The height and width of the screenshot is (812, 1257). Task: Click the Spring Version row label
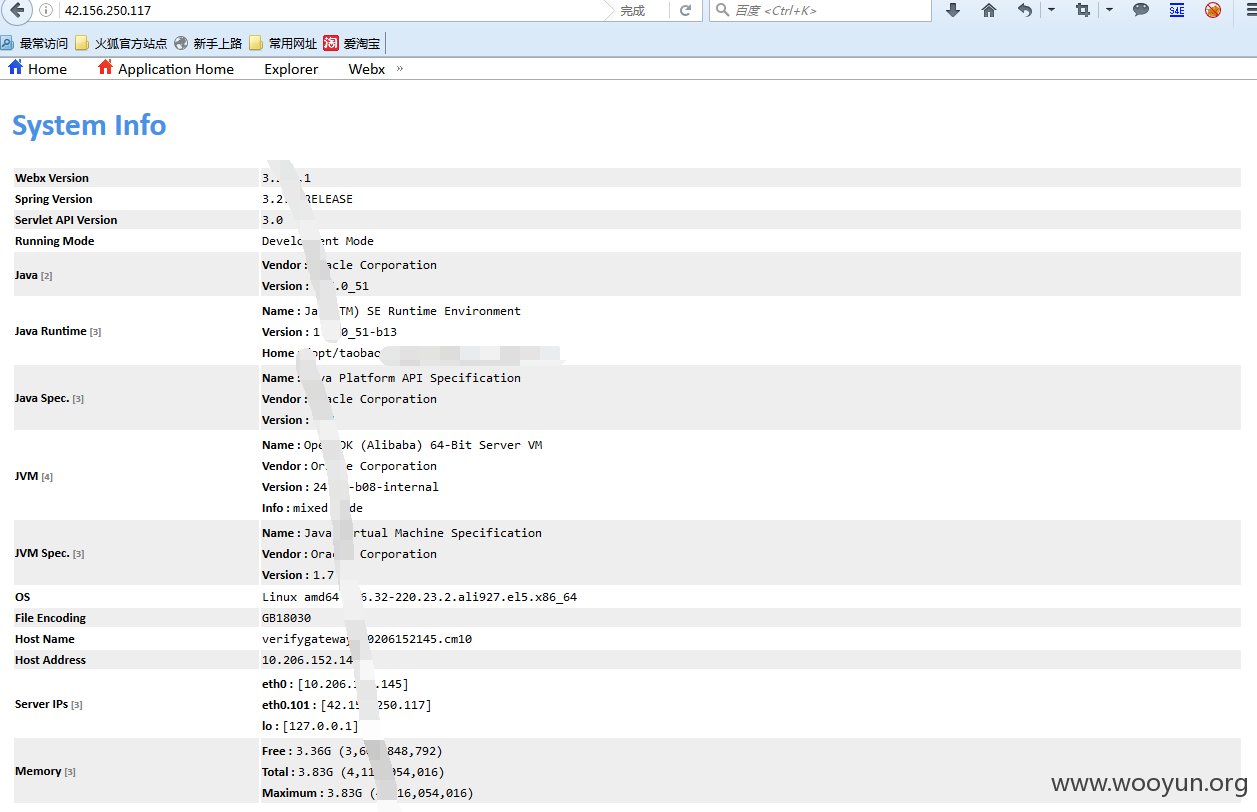pos(54,199)
